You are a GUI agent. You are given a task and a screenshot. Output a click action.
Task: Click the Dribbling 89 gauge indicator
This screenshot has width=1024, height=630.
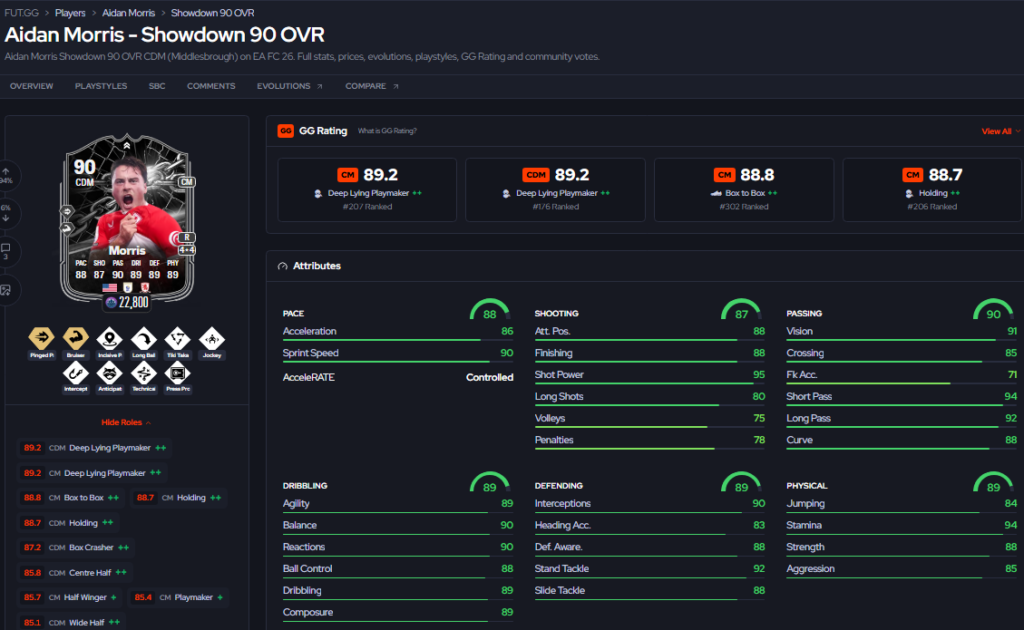point(489,482)
